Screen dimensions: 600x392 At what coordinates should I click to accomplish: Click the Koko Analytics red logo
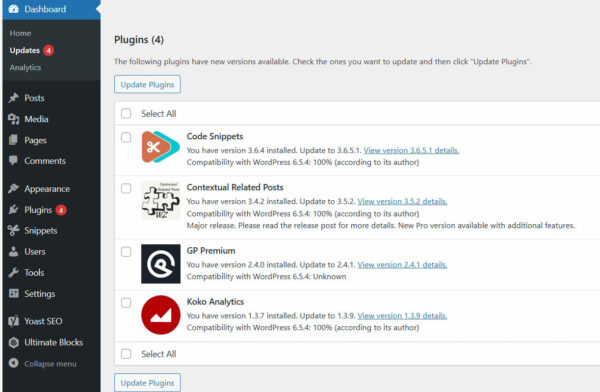[161, 315]
